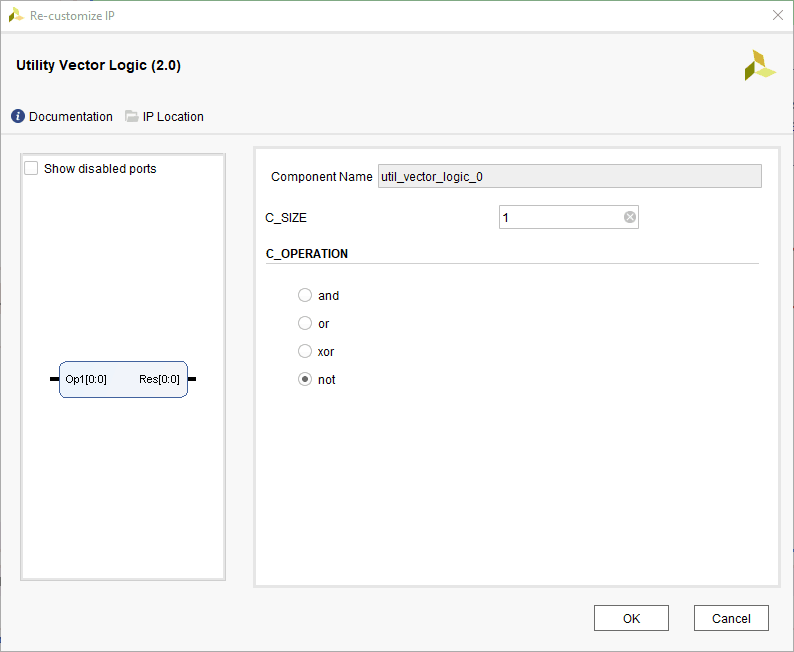The image size is (794, 652).
Task: Open the Documentation link
Action: click(x=70, y=117)
